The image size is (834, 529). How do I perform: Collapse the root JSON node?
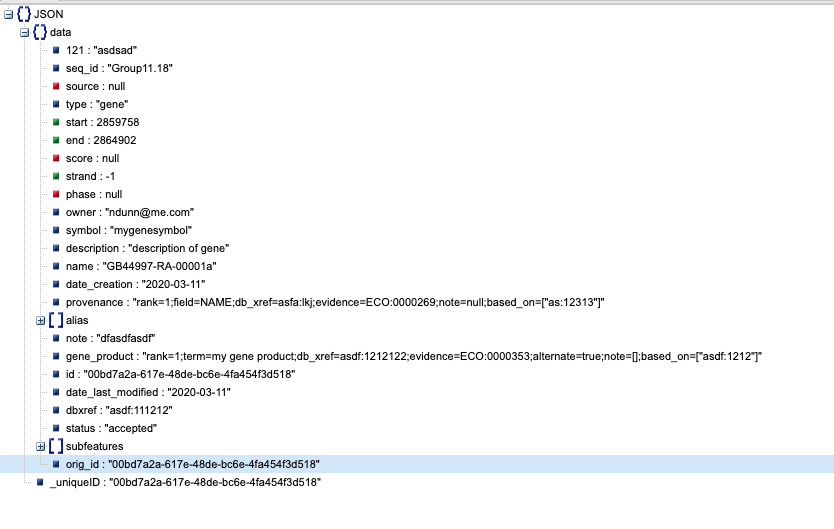(9, 14)
